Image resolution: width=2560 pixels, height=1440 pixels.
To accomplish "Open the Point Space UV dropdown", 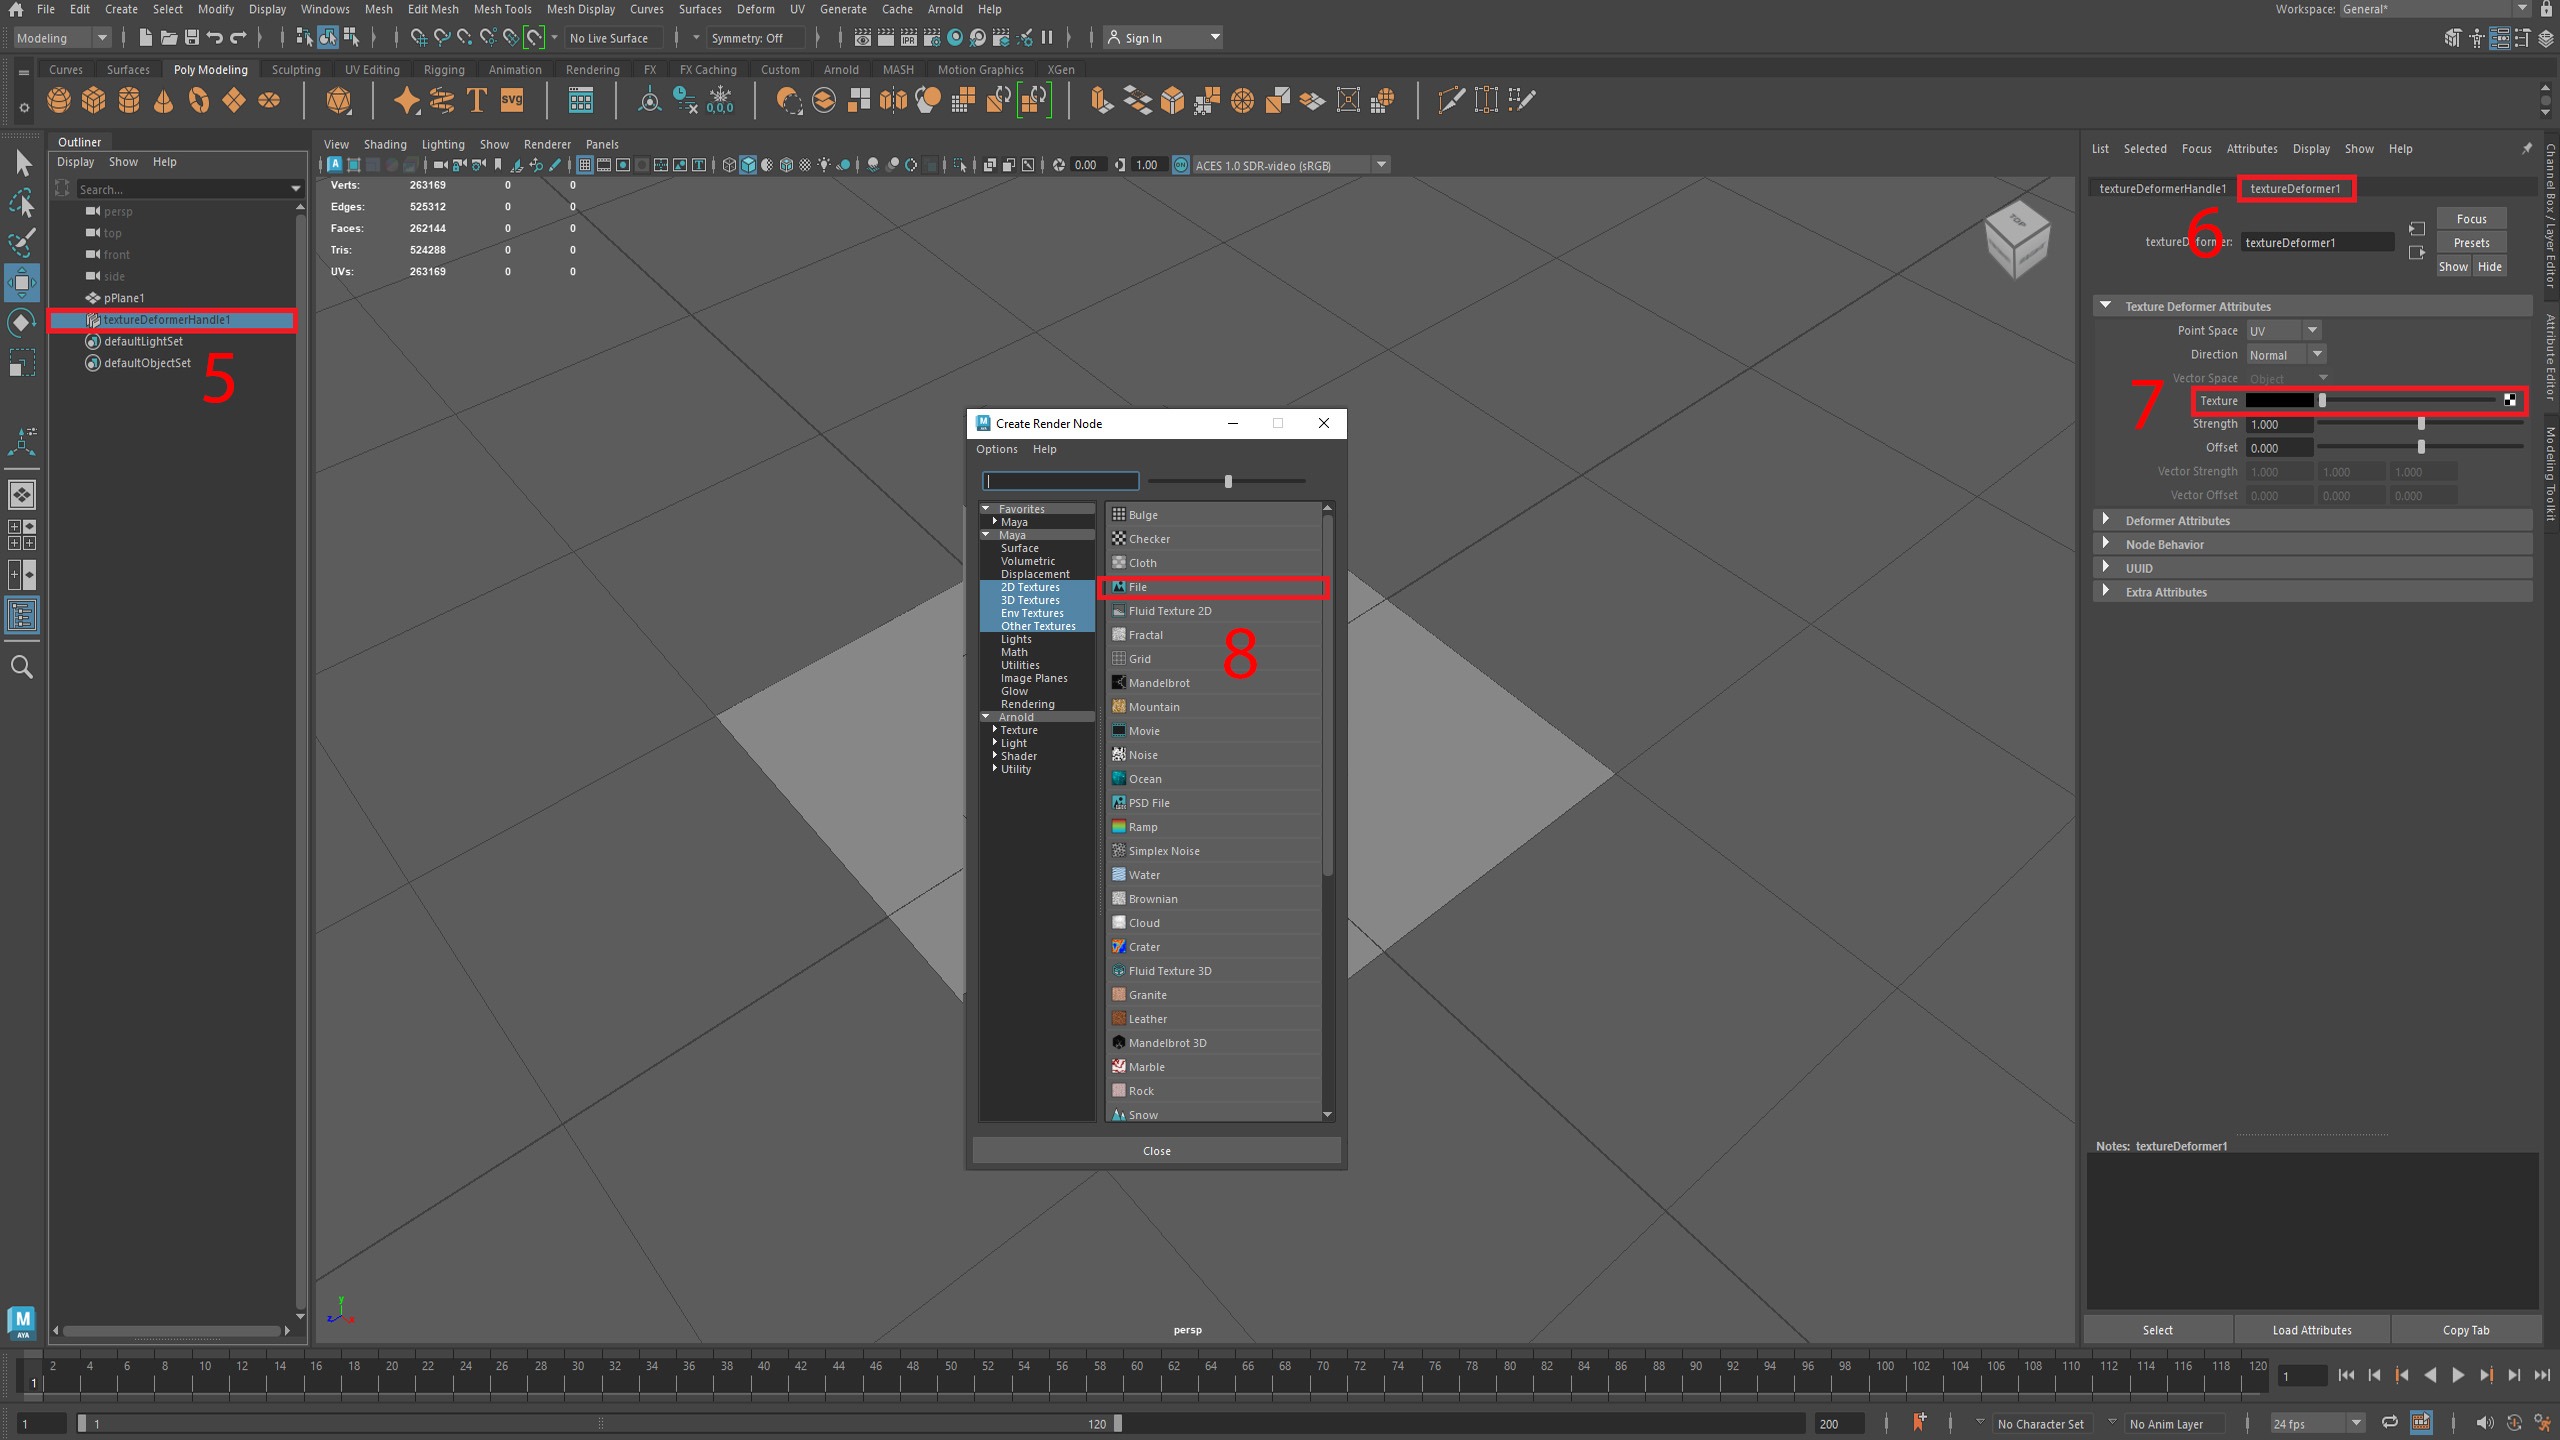I will (x=2284, y=331).
